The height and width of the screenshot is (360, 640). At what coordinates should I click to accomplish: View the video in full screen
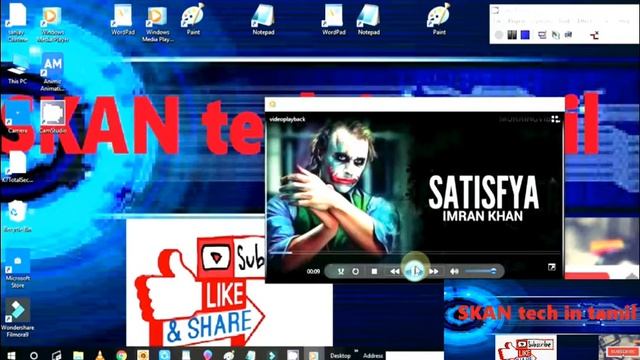(551, 267)
